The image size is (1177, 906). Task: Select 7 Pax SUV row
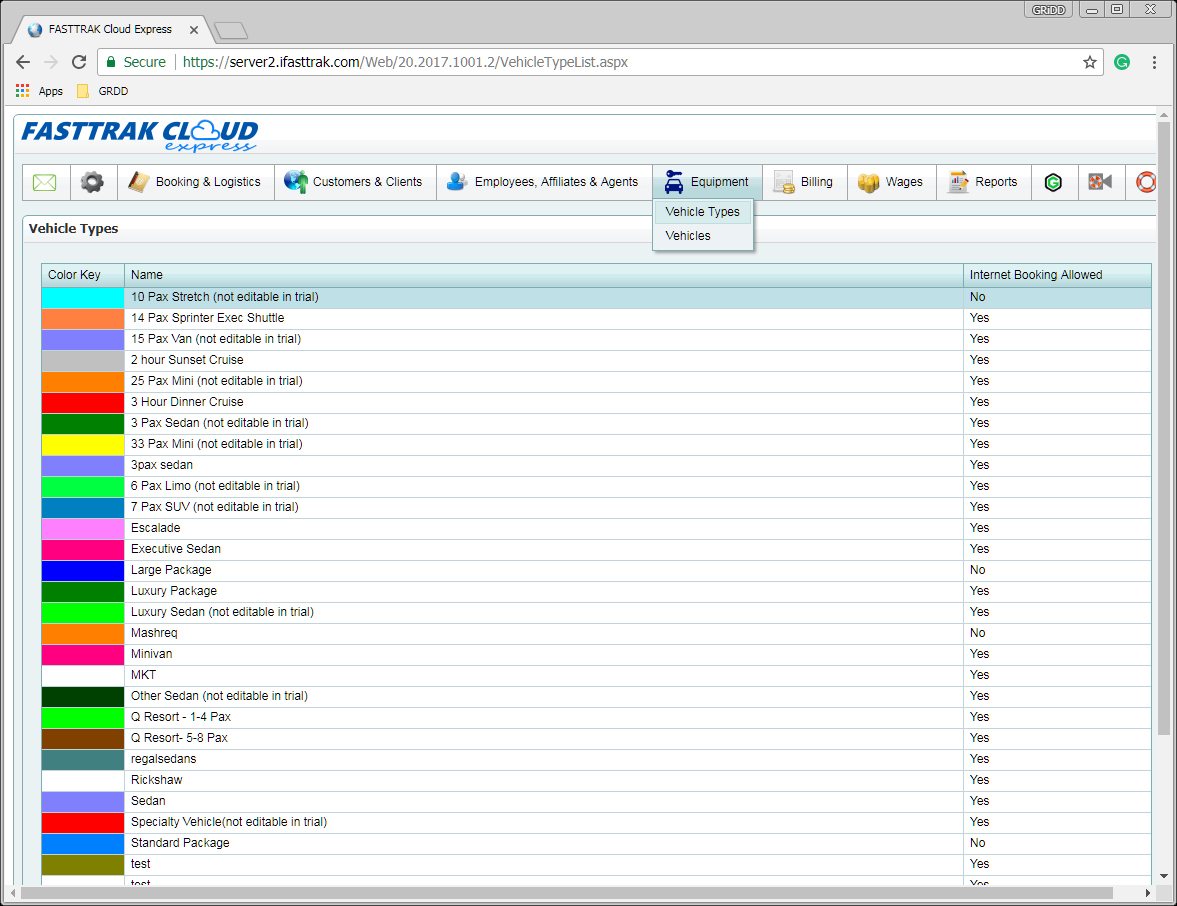click(x=596, y=507)
